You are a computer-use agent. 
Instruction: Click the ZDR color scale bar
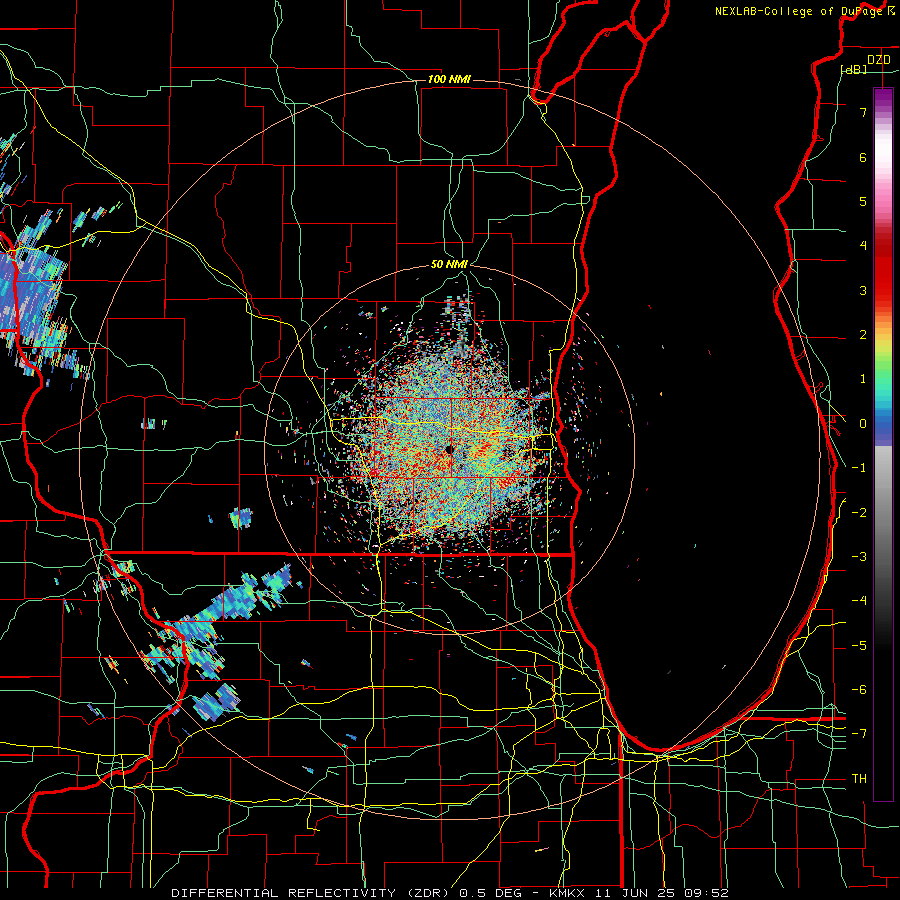883,444
